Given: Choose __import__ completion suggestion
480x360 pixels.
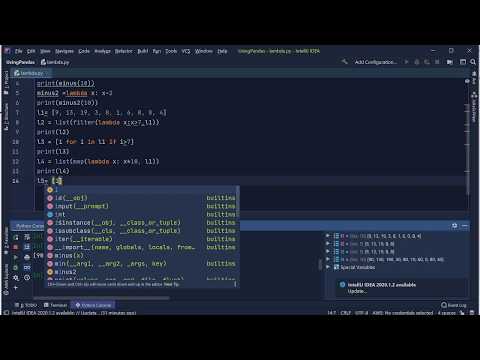Looking at the screenshot, I should point(142,247).
